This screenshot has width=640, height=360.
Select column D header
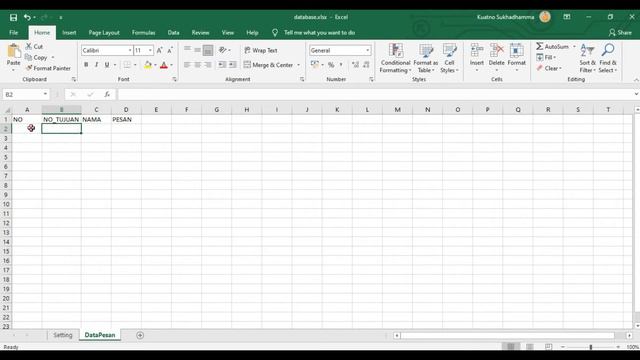(x=126, y=109)
